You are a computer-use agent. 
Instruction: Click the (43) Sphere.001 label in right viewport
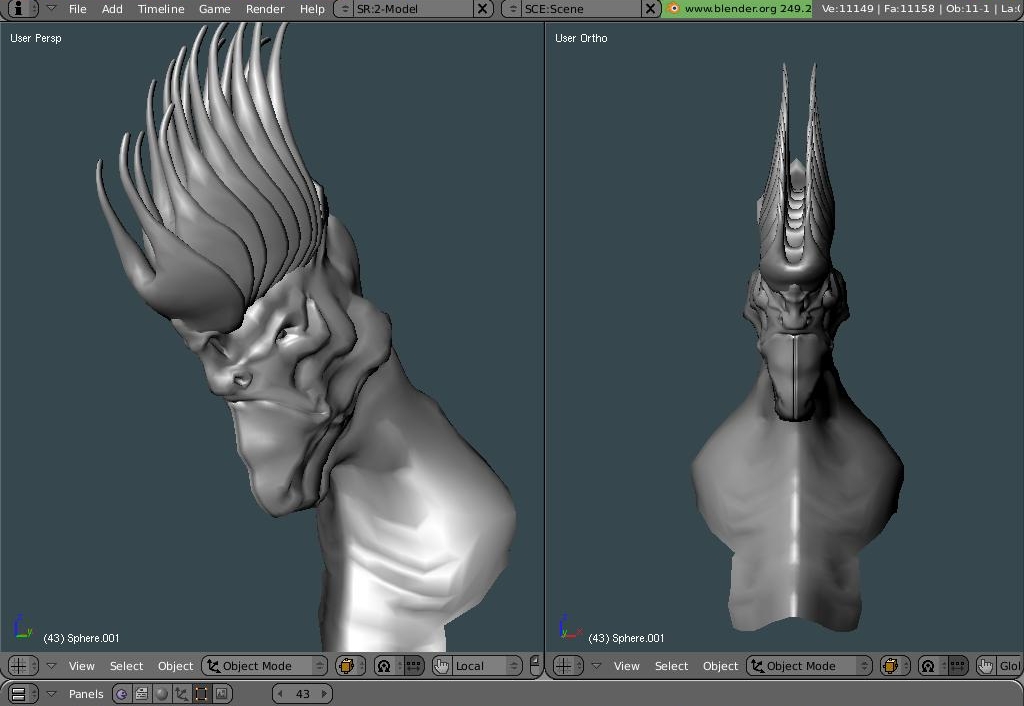point(626,638)
